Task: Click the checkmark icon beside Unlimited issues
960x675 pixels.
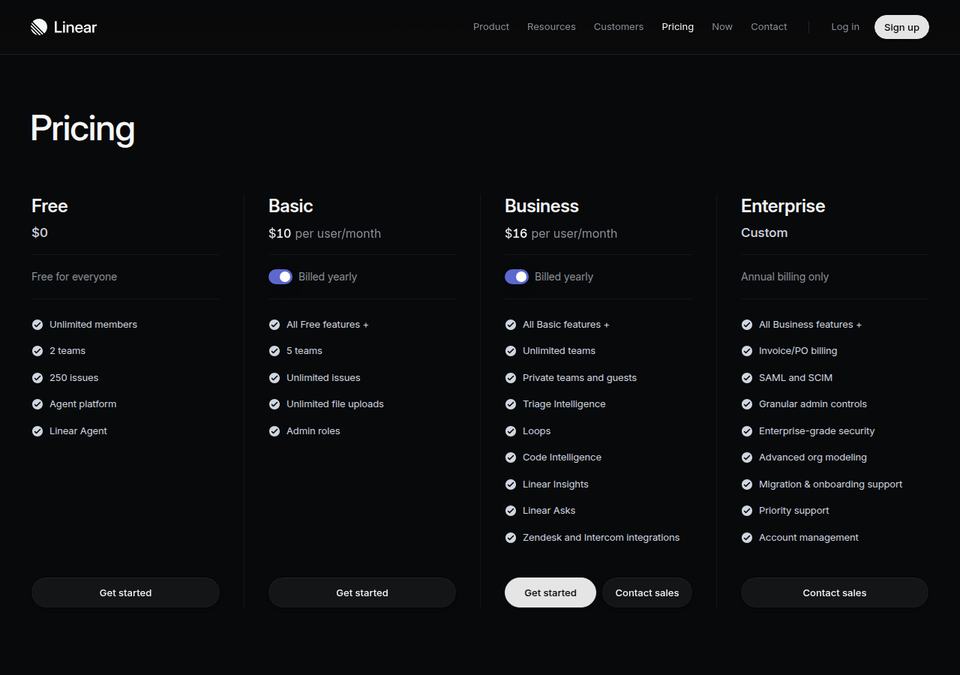Action: [274, 378]
